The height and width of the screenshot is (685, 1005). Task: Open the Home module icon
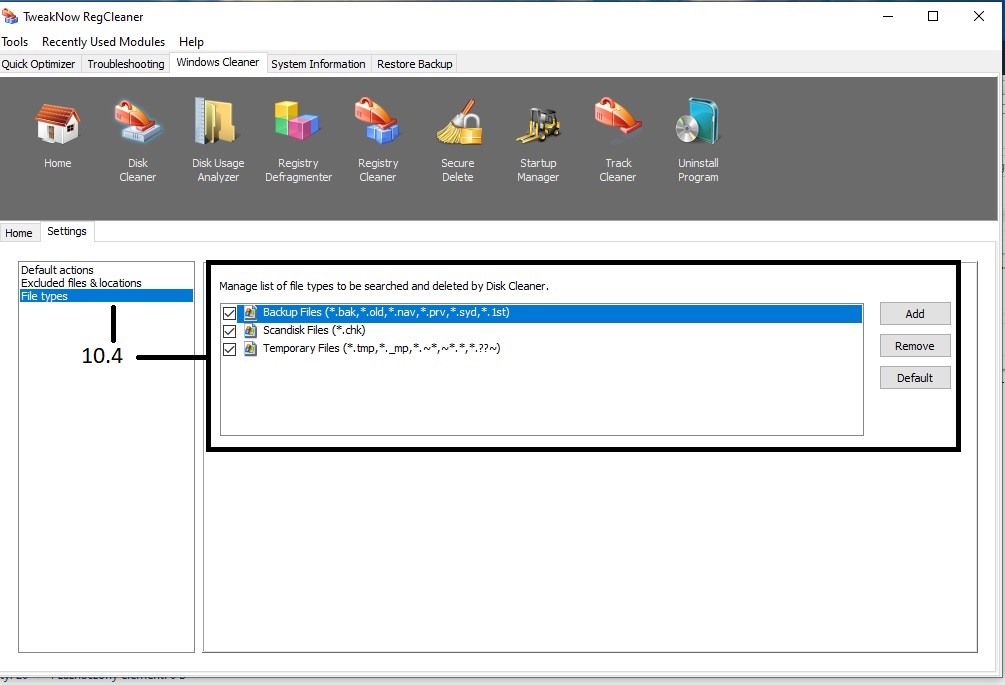(x=58, y=123)
